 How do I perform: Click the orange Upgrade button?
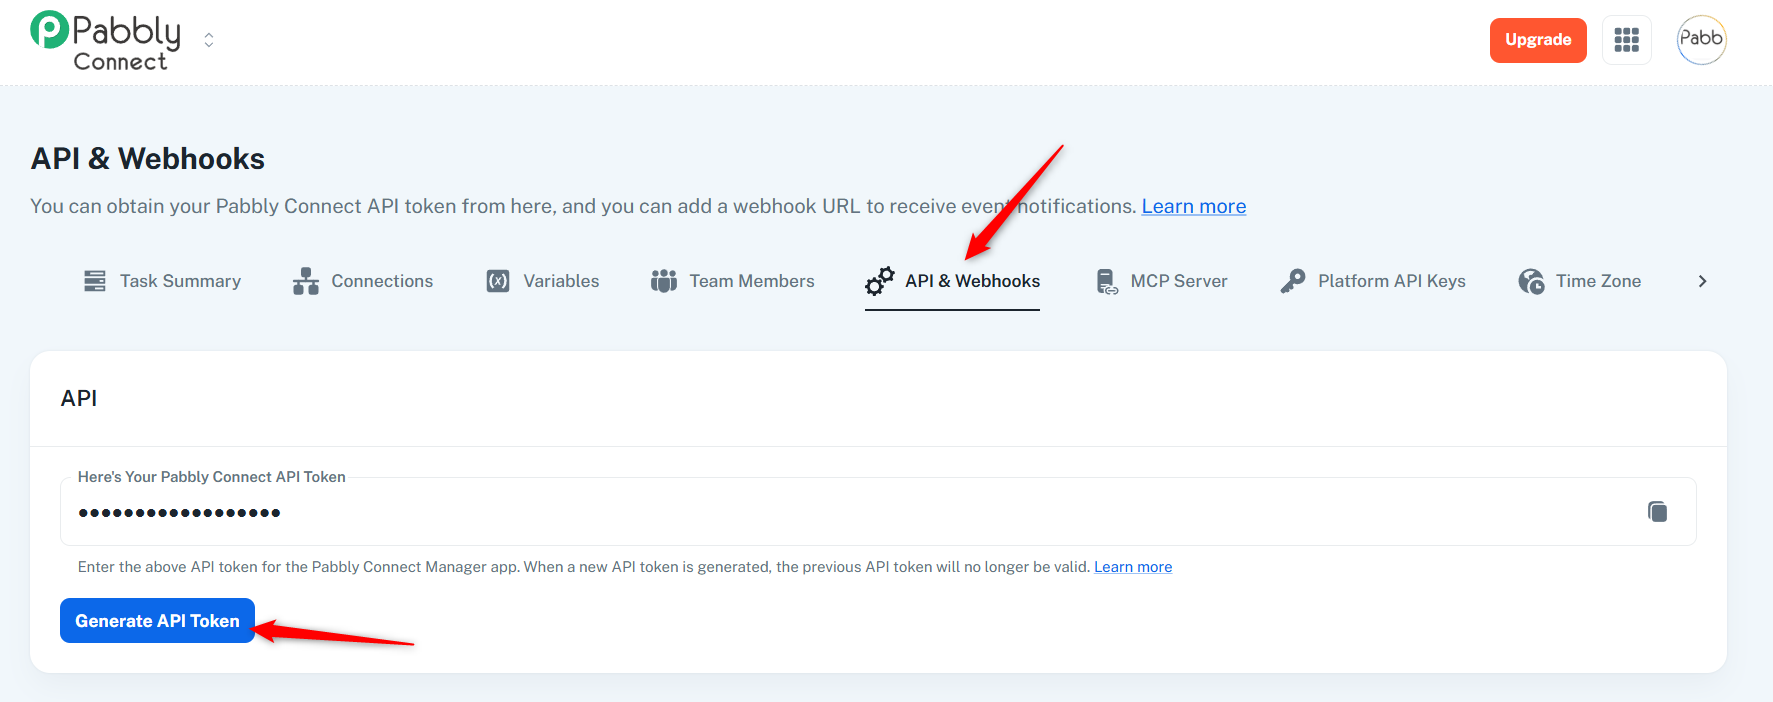[1538, 40]
